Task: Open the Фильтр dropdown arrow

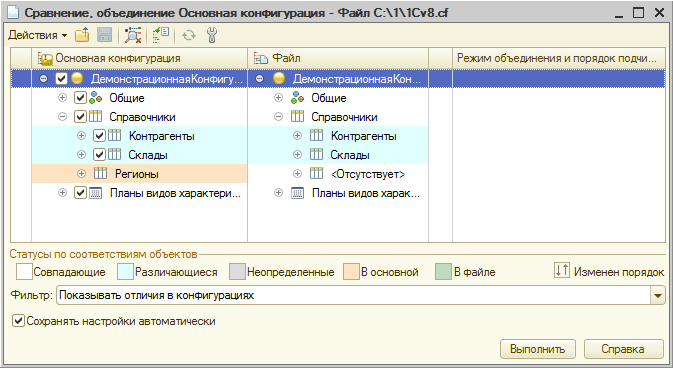Action: tap(658, 295)
